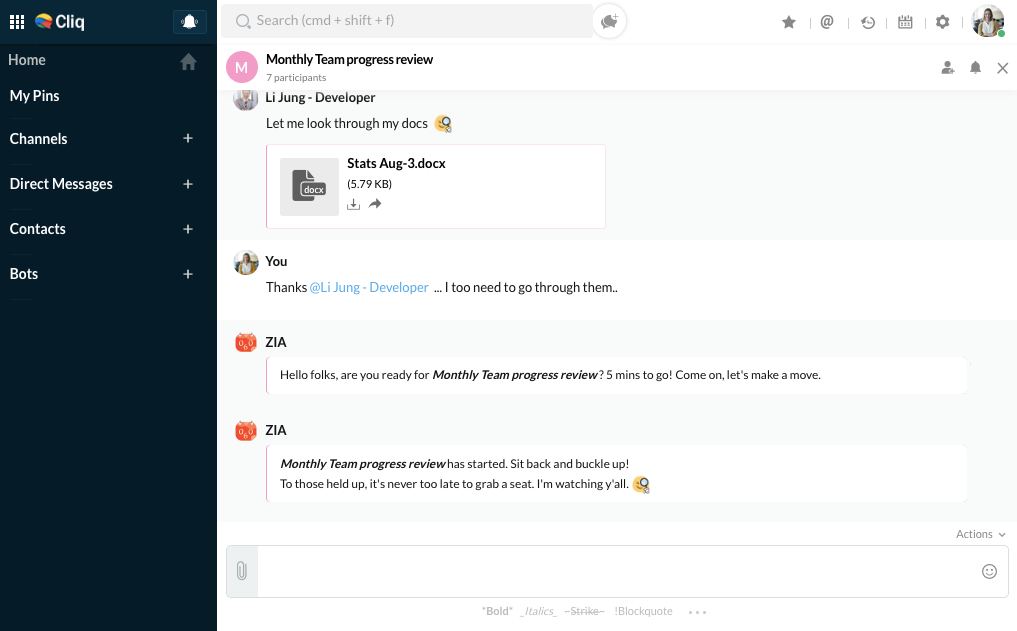Add participants using the person icon

pyautogui.click(x=947, y=68)
